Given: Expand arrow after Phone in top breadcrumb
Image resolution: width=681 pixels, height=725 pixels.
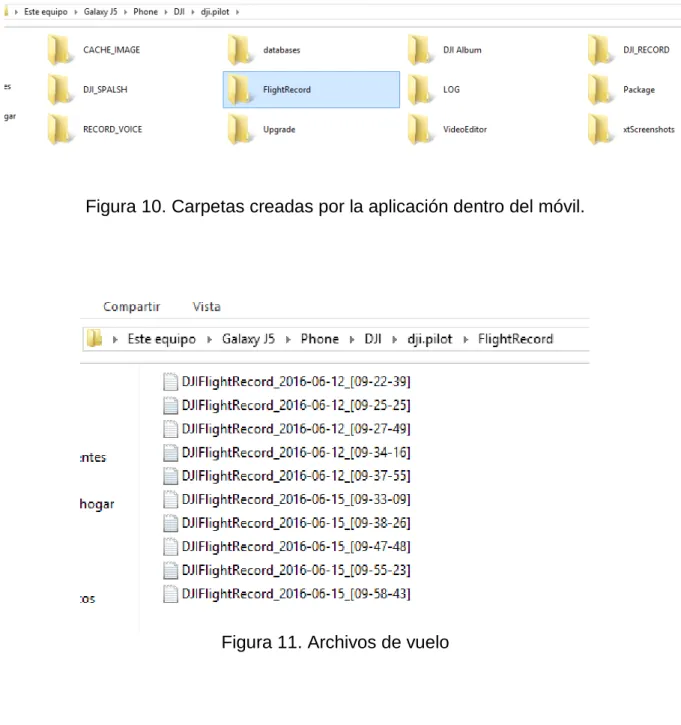Looking at the screenshot, I should [166, 12].
